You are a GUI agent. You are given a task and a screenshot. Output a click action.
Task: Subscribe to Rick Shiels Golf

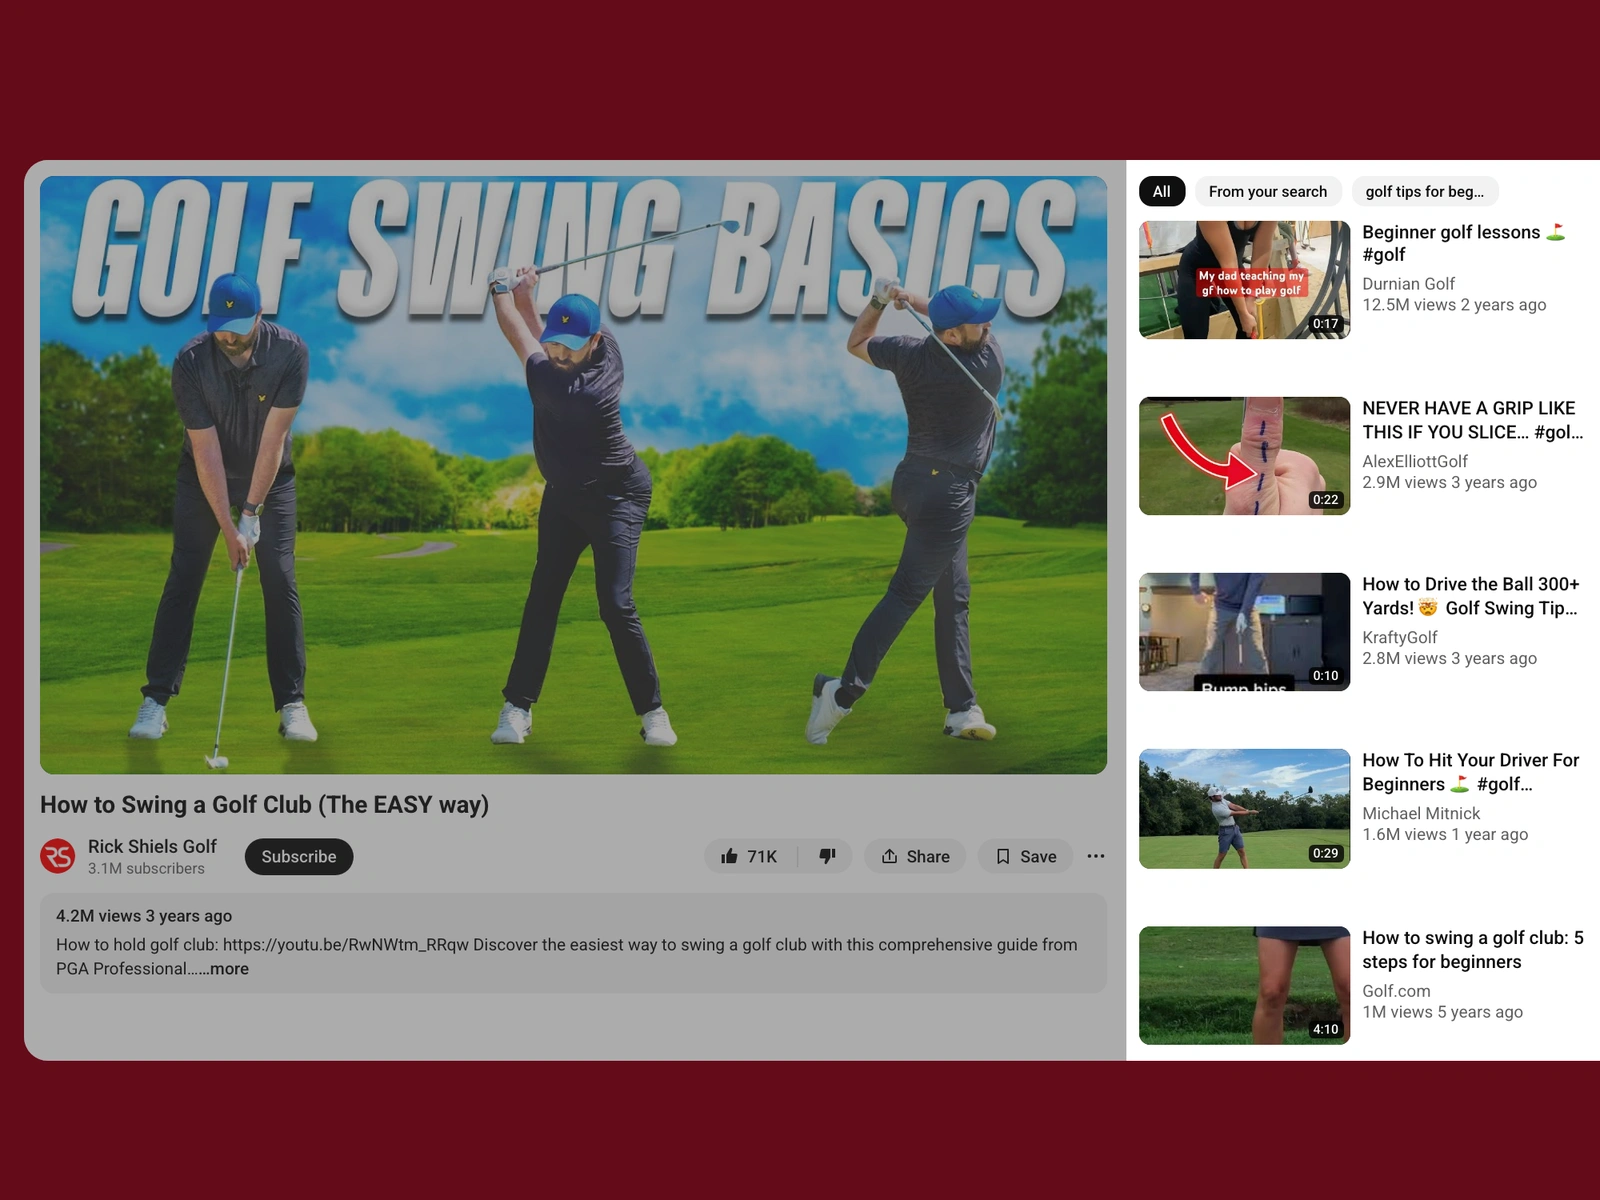tap(299, 856)
